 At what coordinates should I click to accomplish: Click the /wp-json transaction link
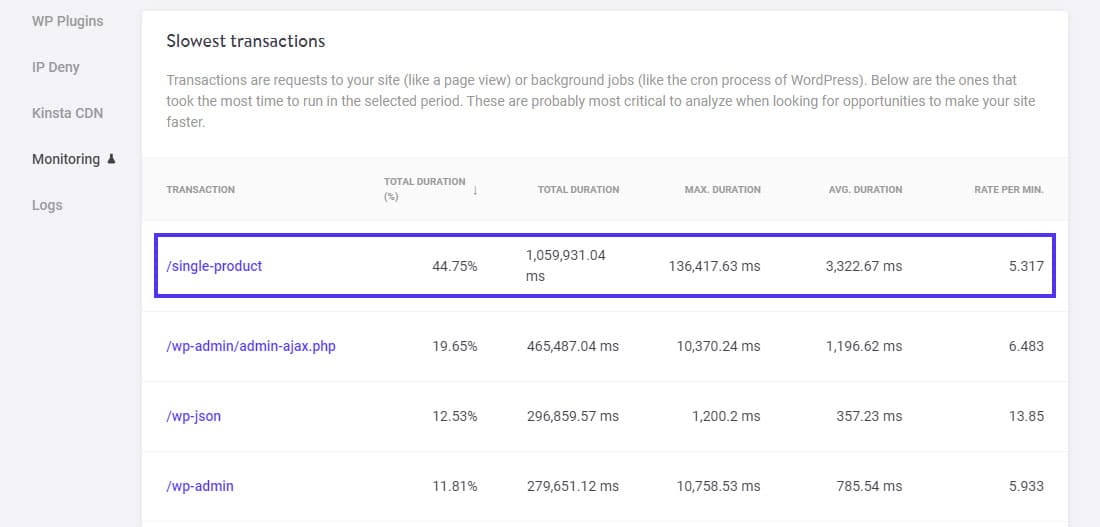coord(193,416)
